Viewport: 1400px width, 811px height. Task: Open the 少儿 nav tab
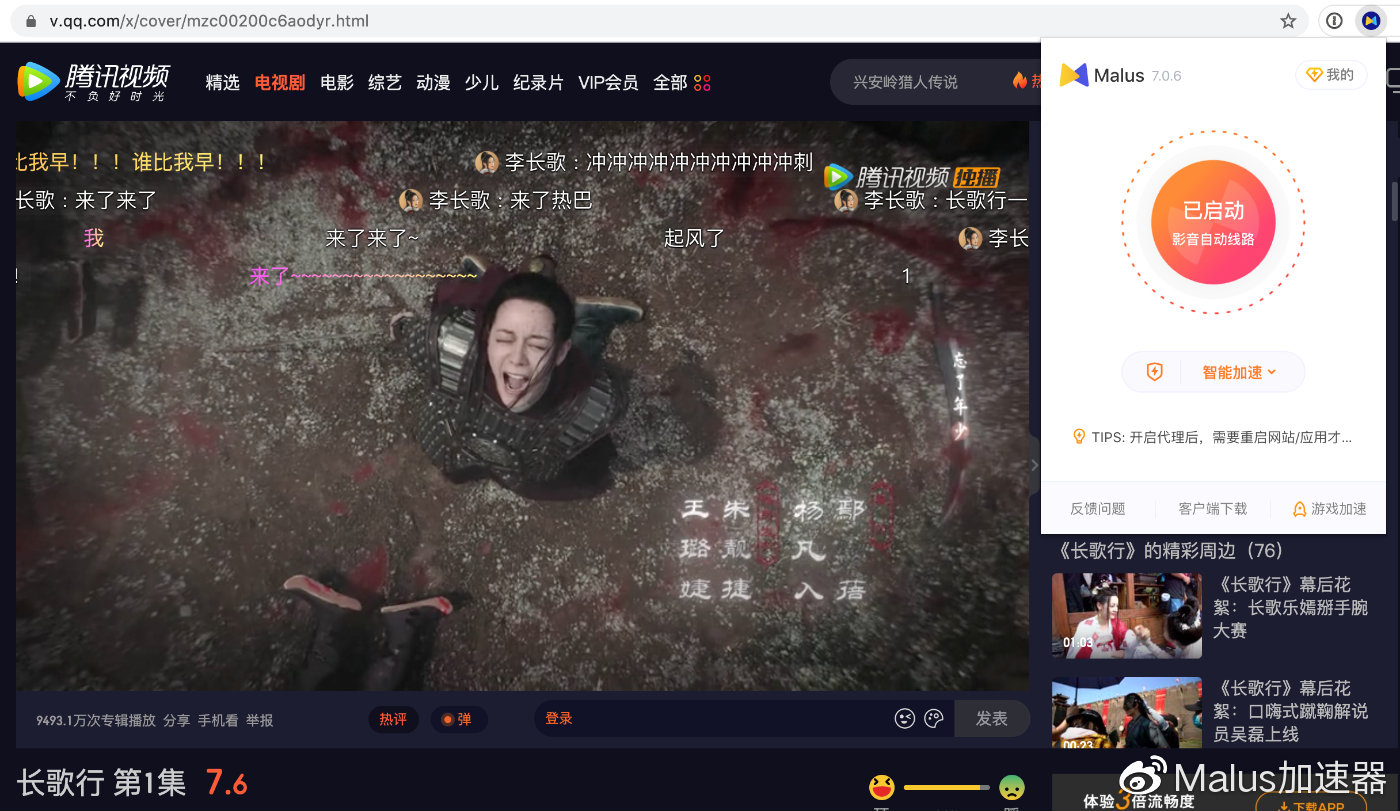(482, 82)
